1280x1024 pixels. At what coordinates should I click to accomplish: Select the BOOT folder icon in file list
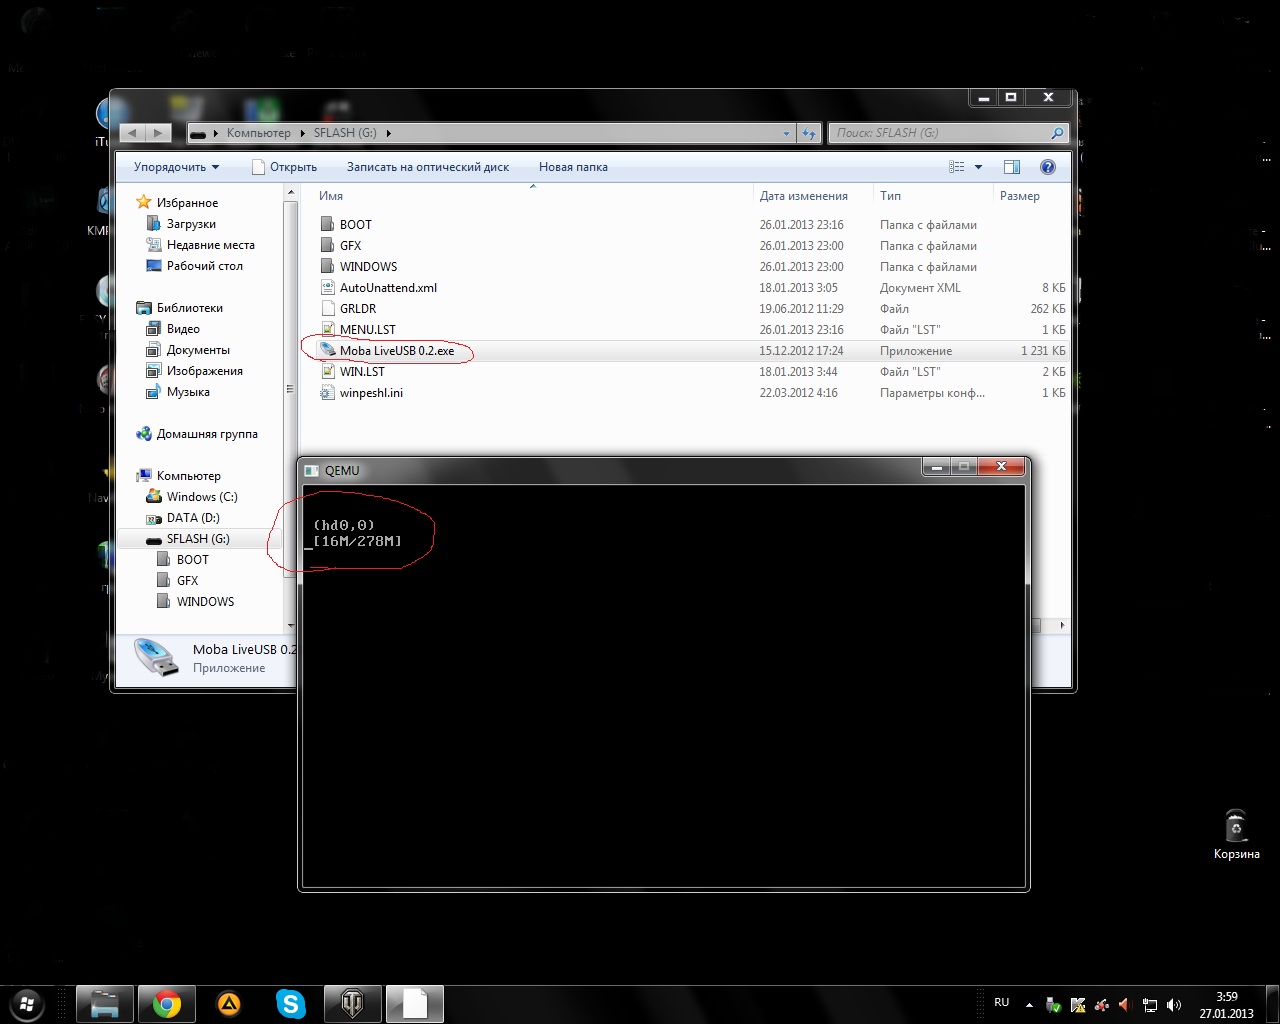click(327, 224)
